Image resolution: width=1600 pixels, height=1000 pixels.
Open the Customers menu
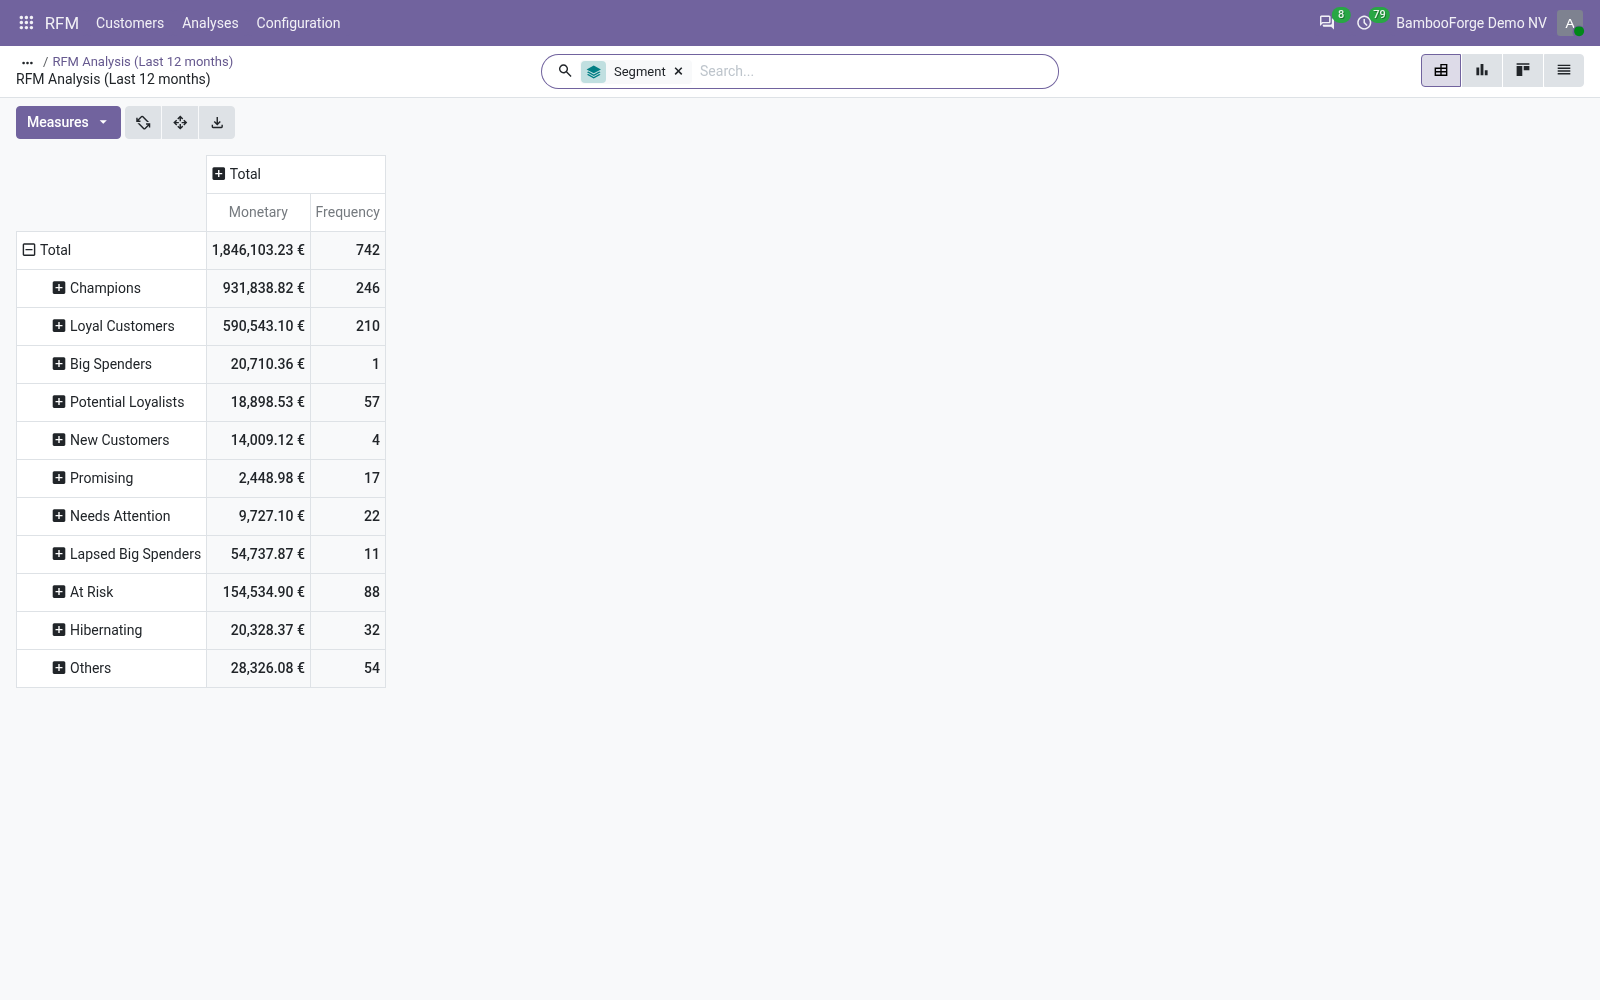[x=130, y=23]
